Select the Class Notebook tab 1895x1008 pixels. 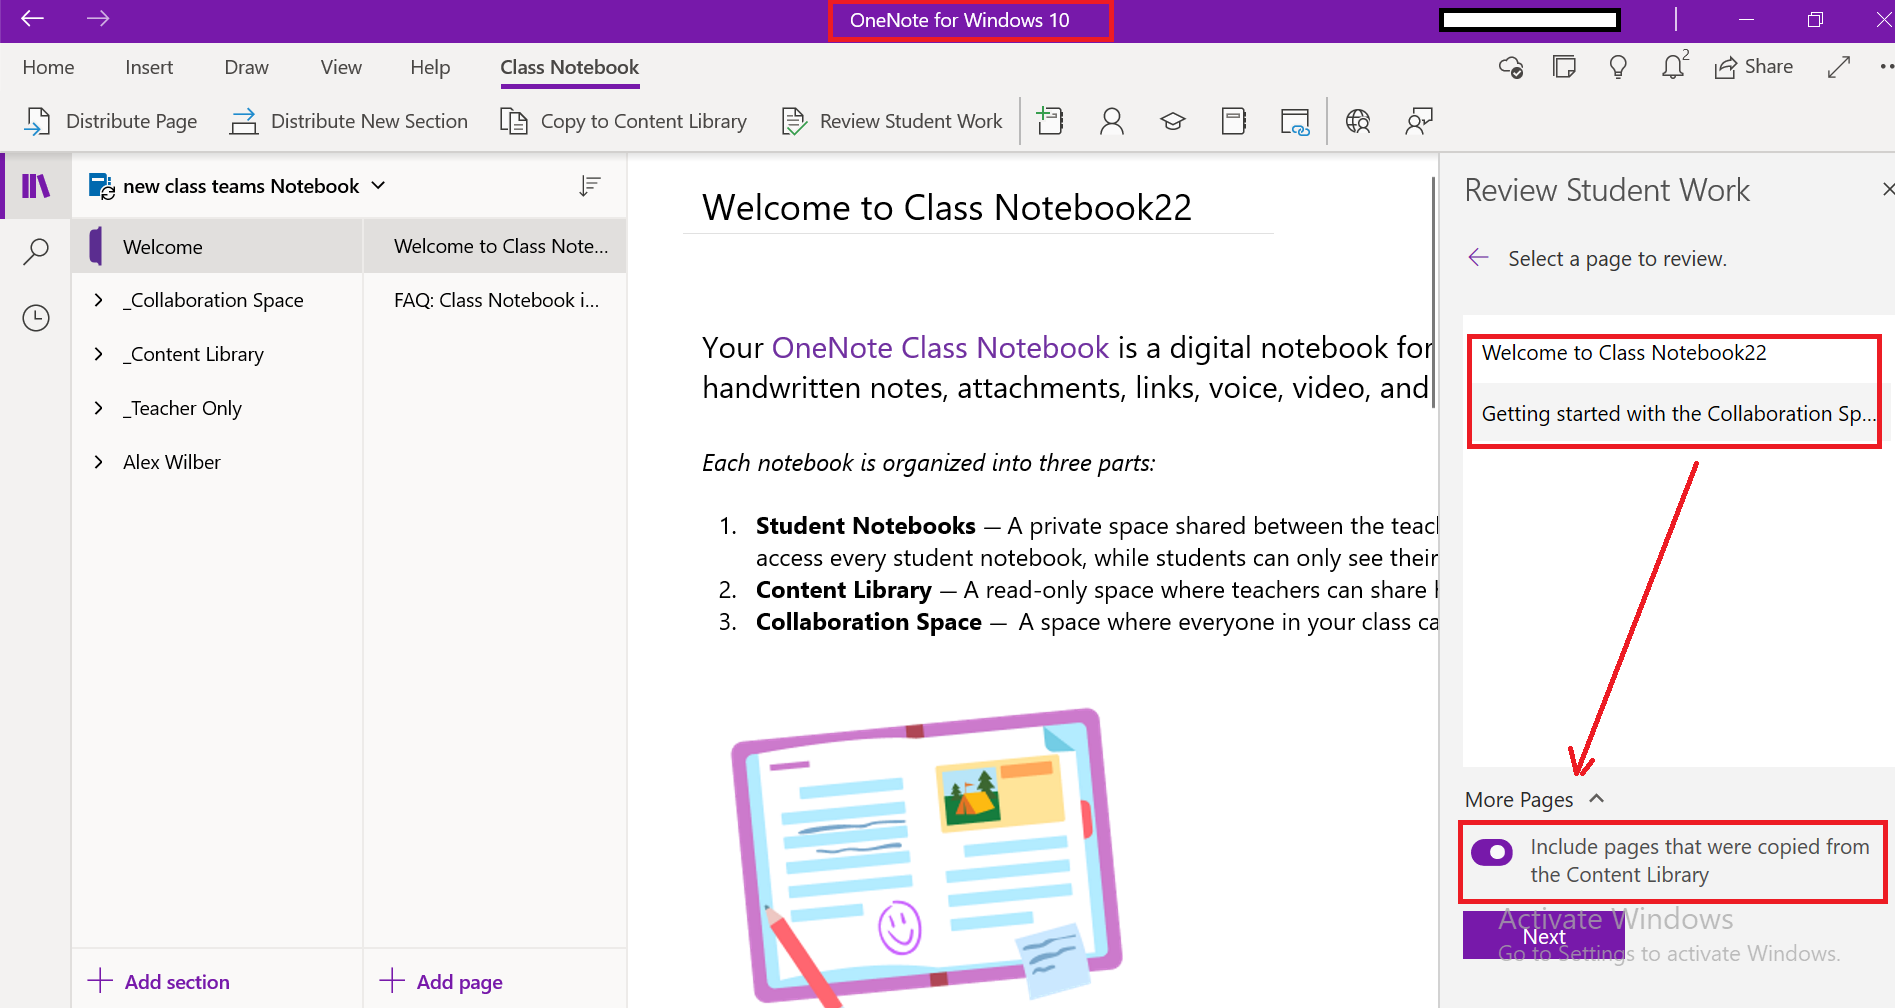click(569, 67)
